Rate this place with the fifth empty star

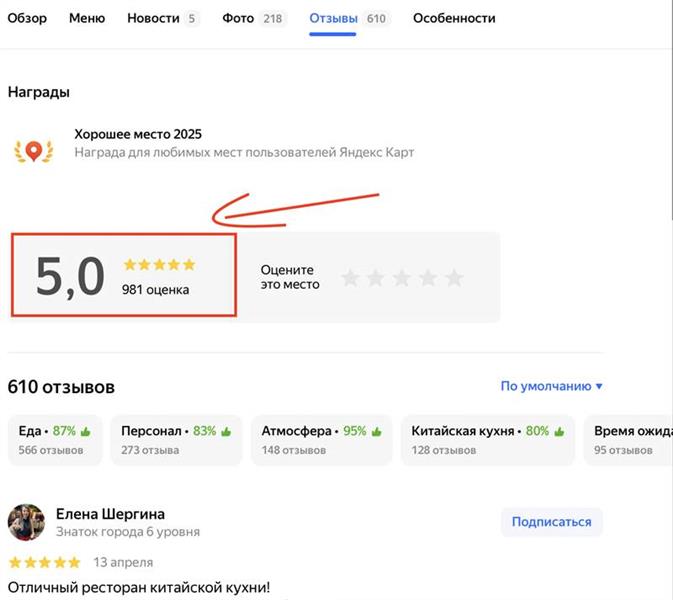[x=454, y=278]
